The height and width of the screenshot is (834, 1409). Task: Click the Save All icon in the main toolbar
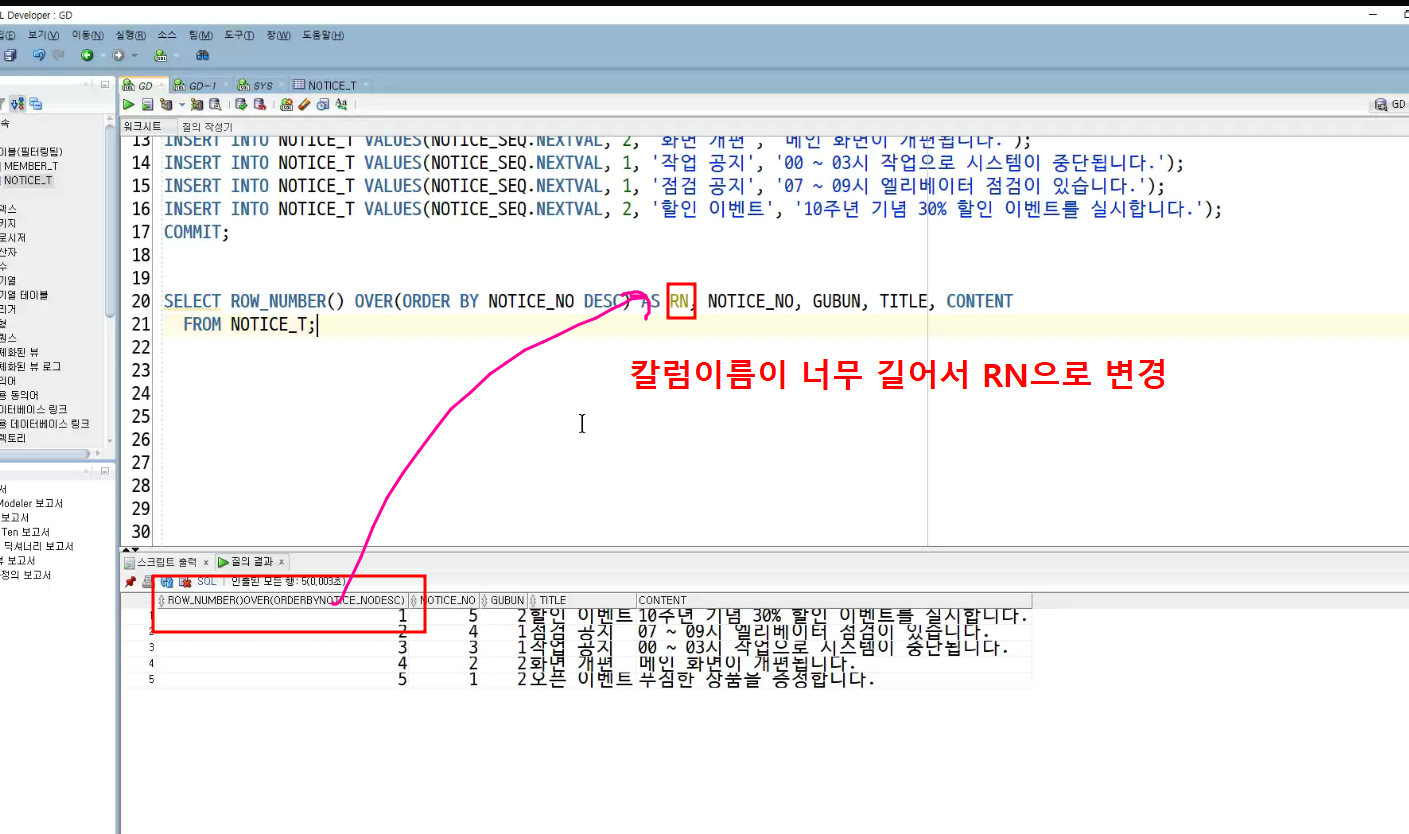(x=10, y=55)
